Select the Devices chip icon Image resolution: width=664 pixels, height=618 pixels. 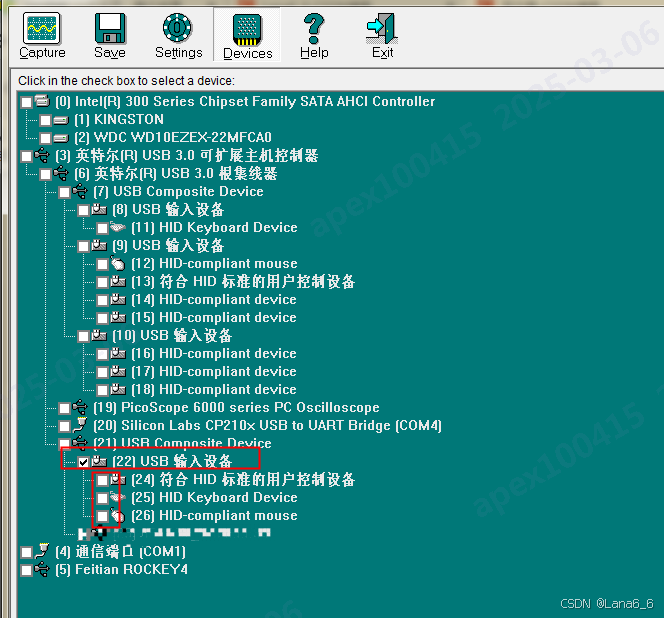click(247, 30)
